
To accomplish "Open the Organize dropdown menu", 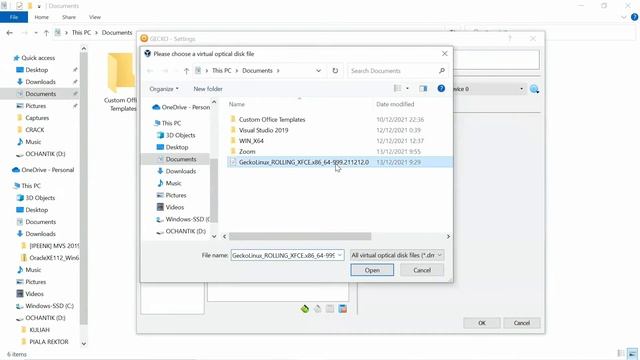I will [164, 89].
